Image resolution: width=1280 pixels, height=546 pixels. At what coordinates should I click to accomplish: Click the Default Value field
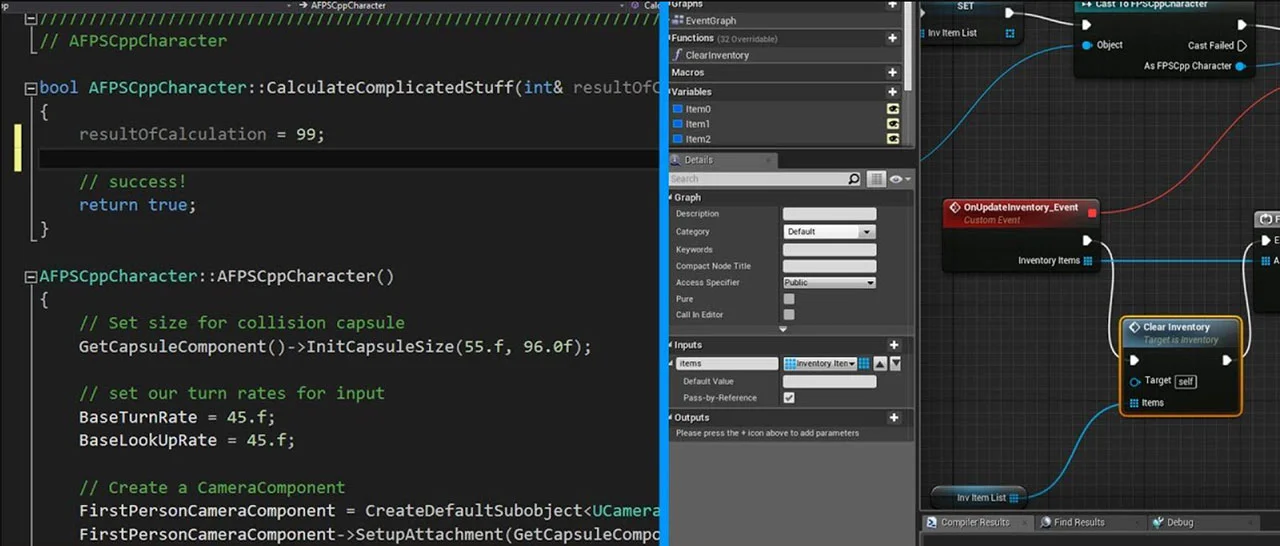point(829,382)
